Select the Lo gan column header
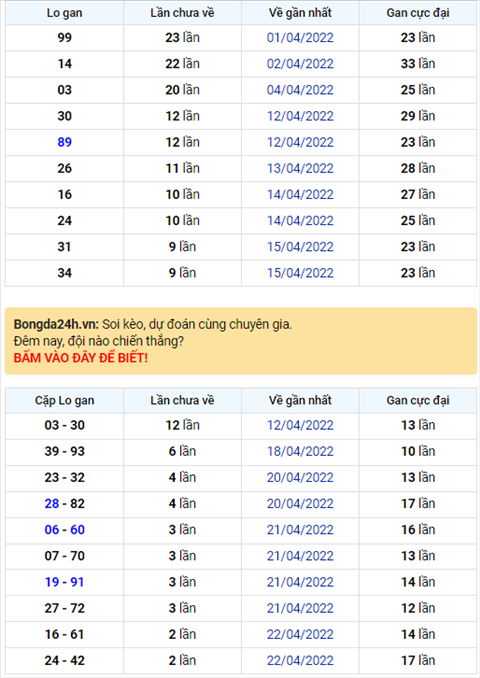480x678 pixels. (64, 13)
